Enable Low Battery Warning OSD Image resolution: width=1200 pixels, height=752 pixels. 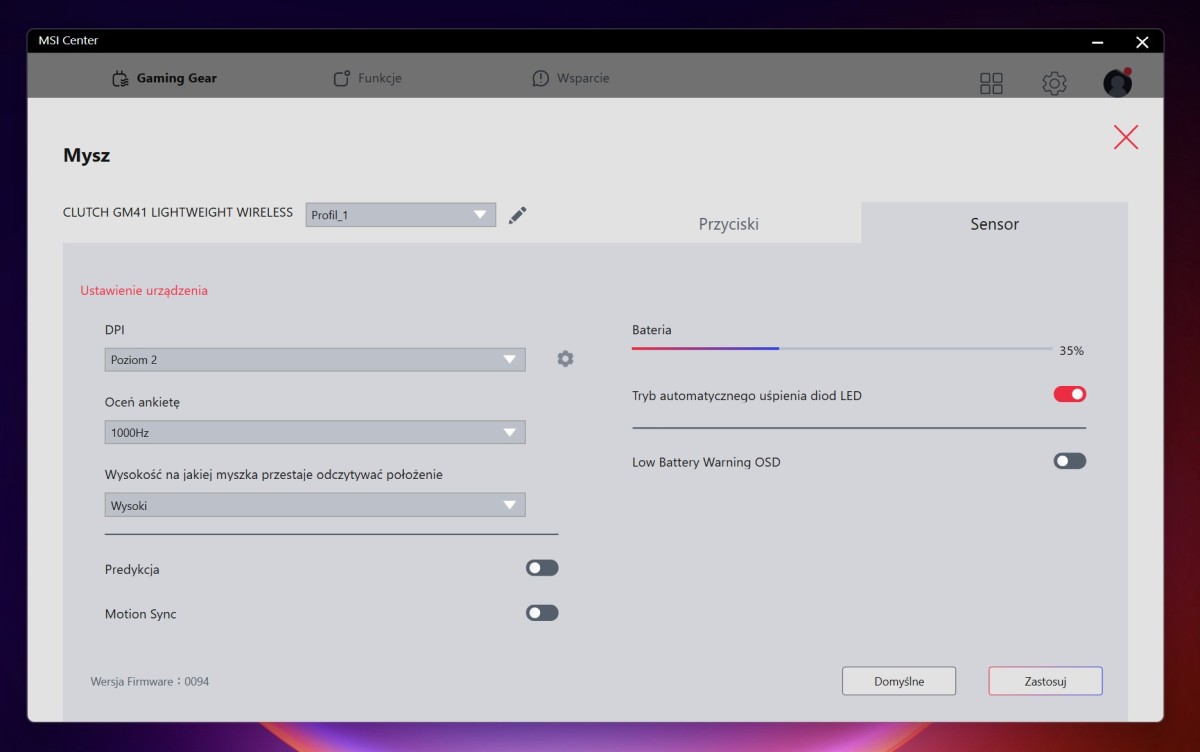point(1069,461)
